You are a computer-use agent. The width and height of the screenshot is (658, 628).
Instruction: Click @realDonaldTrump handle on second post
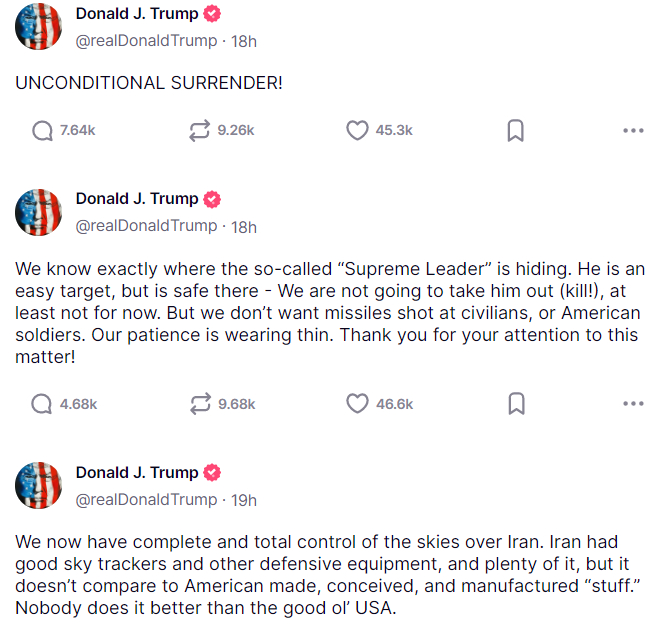[146, 226]
